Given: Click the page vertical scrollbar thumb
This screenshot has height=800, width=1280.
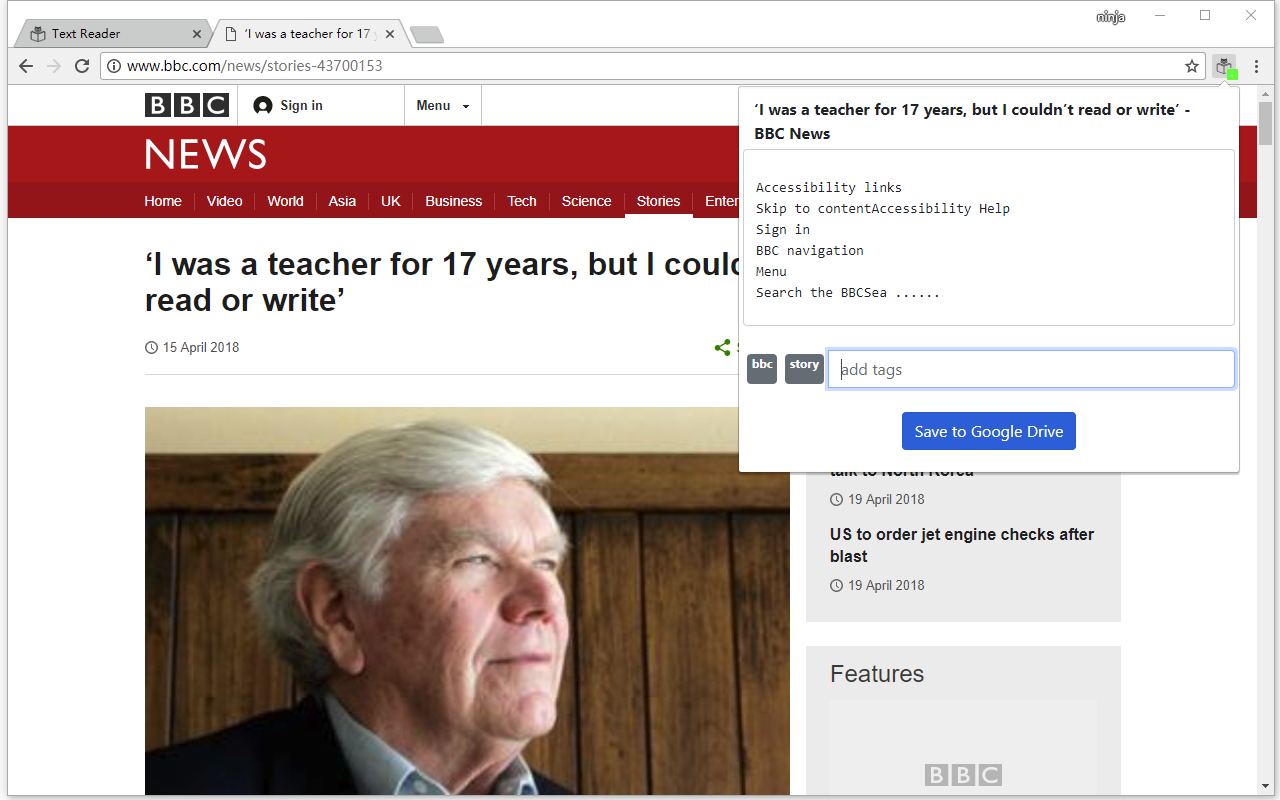Looking at the screenshot, I should pyautogui.click(x=1265, y=123).
